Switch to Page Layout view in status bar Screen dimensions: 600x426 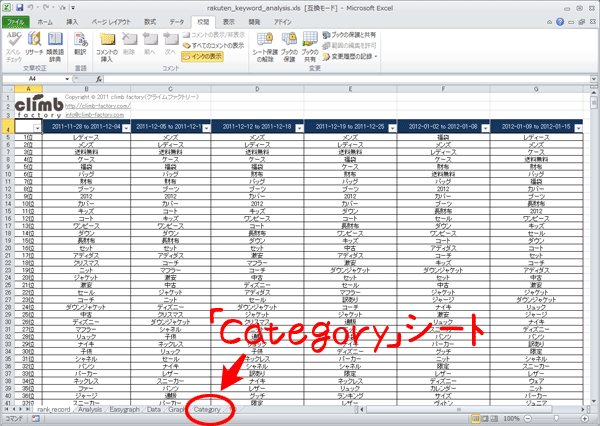[x=485, y=419]
